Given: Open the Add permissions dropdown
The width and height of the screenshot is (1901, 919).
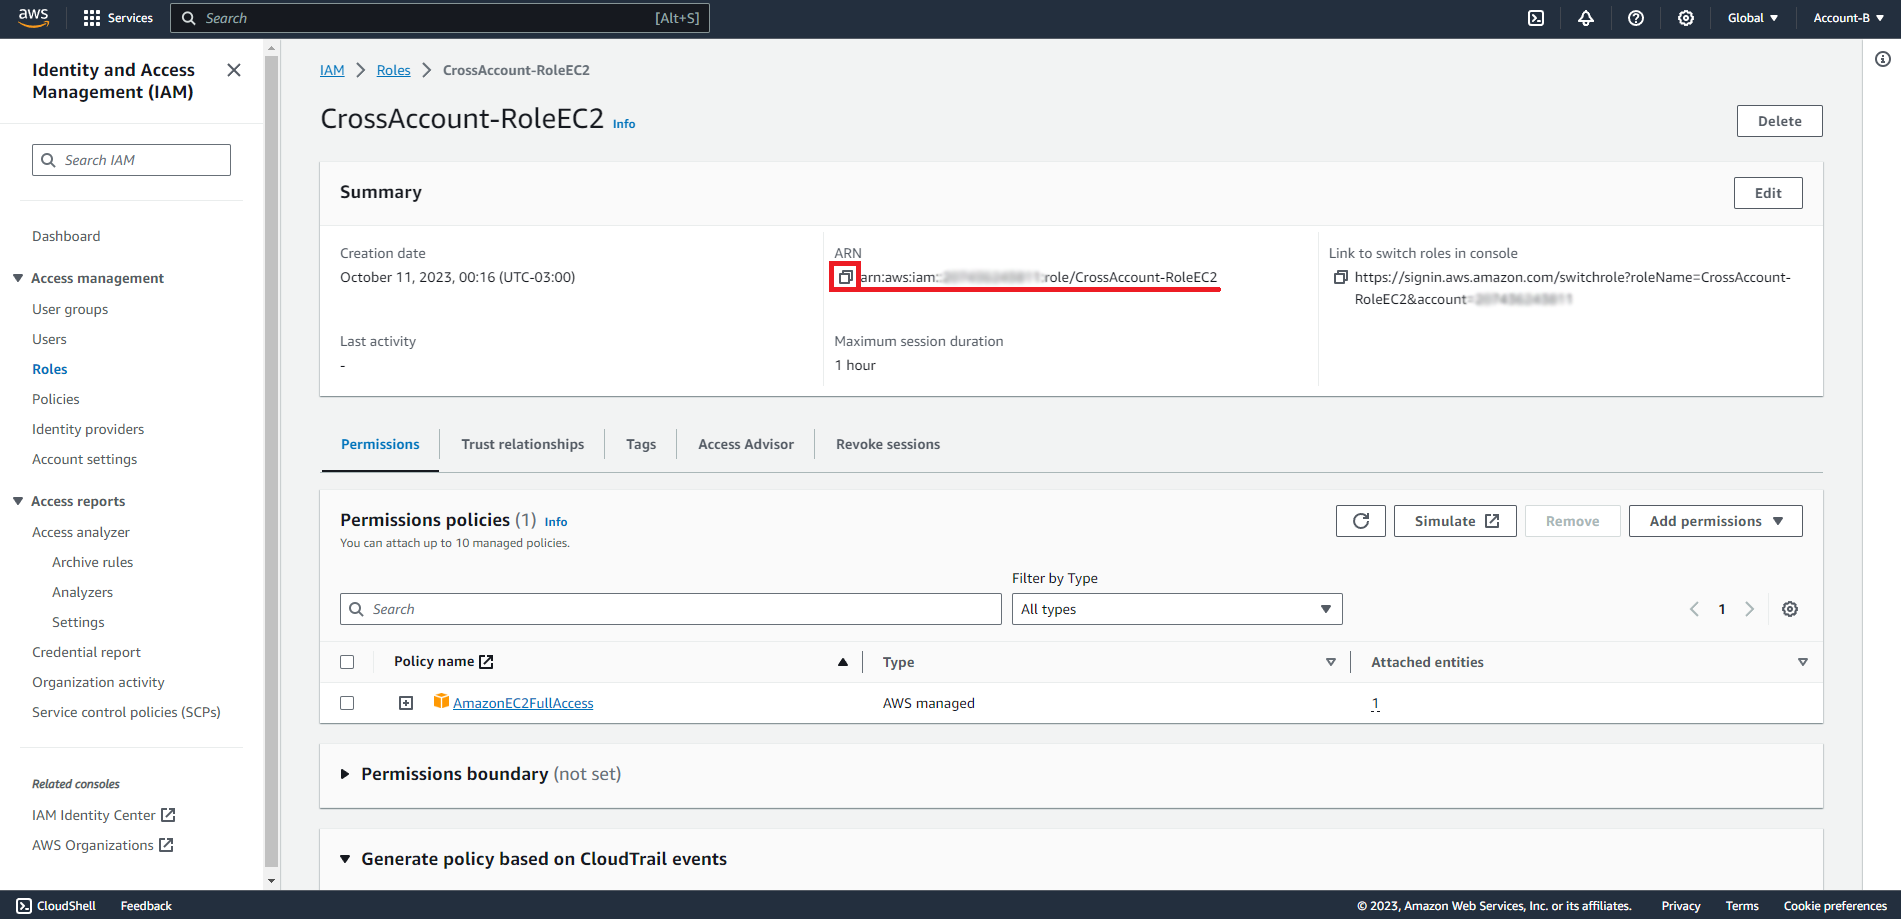Looking at the screenshot, I should tap(1716, 521).
